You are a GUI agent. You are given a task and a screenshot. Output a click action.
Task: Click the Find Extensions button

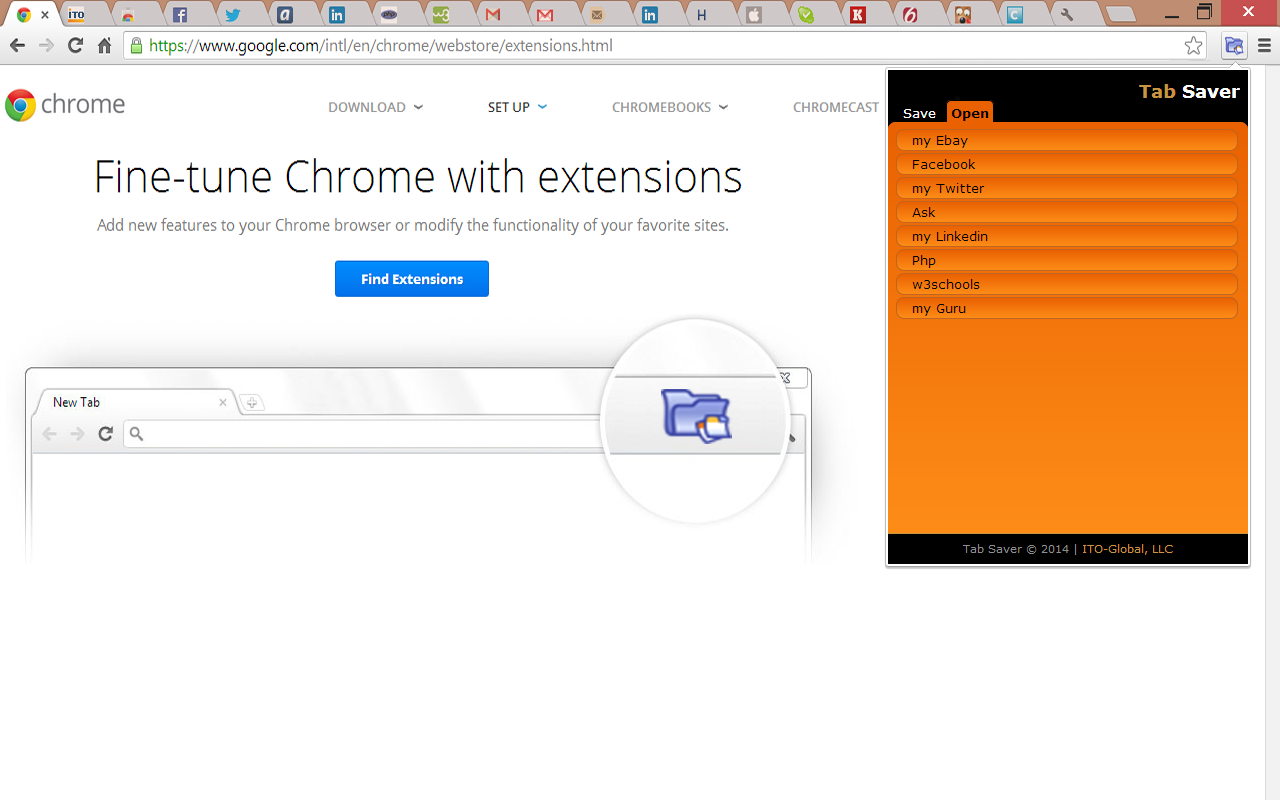click(x=412, y=279)
